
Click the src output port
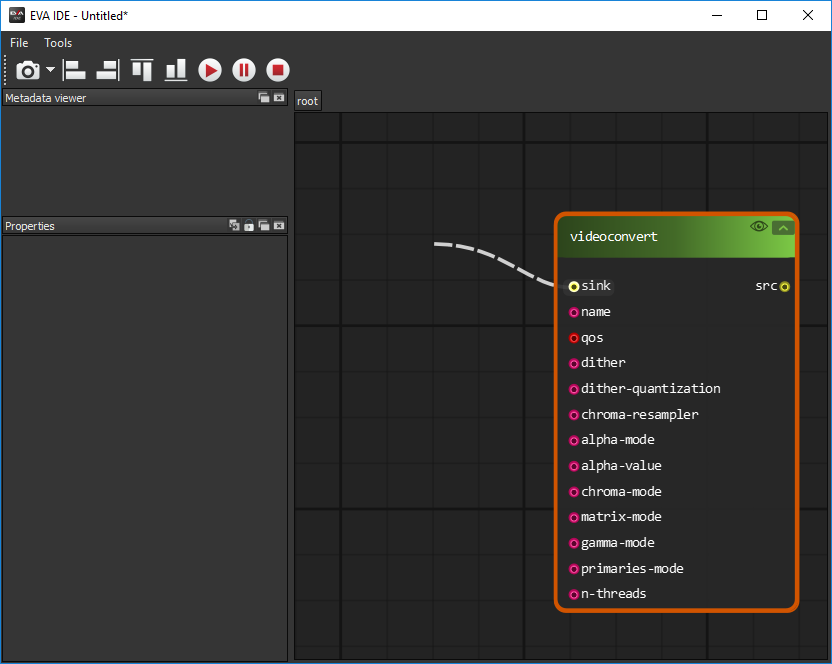tap(785, 287)
